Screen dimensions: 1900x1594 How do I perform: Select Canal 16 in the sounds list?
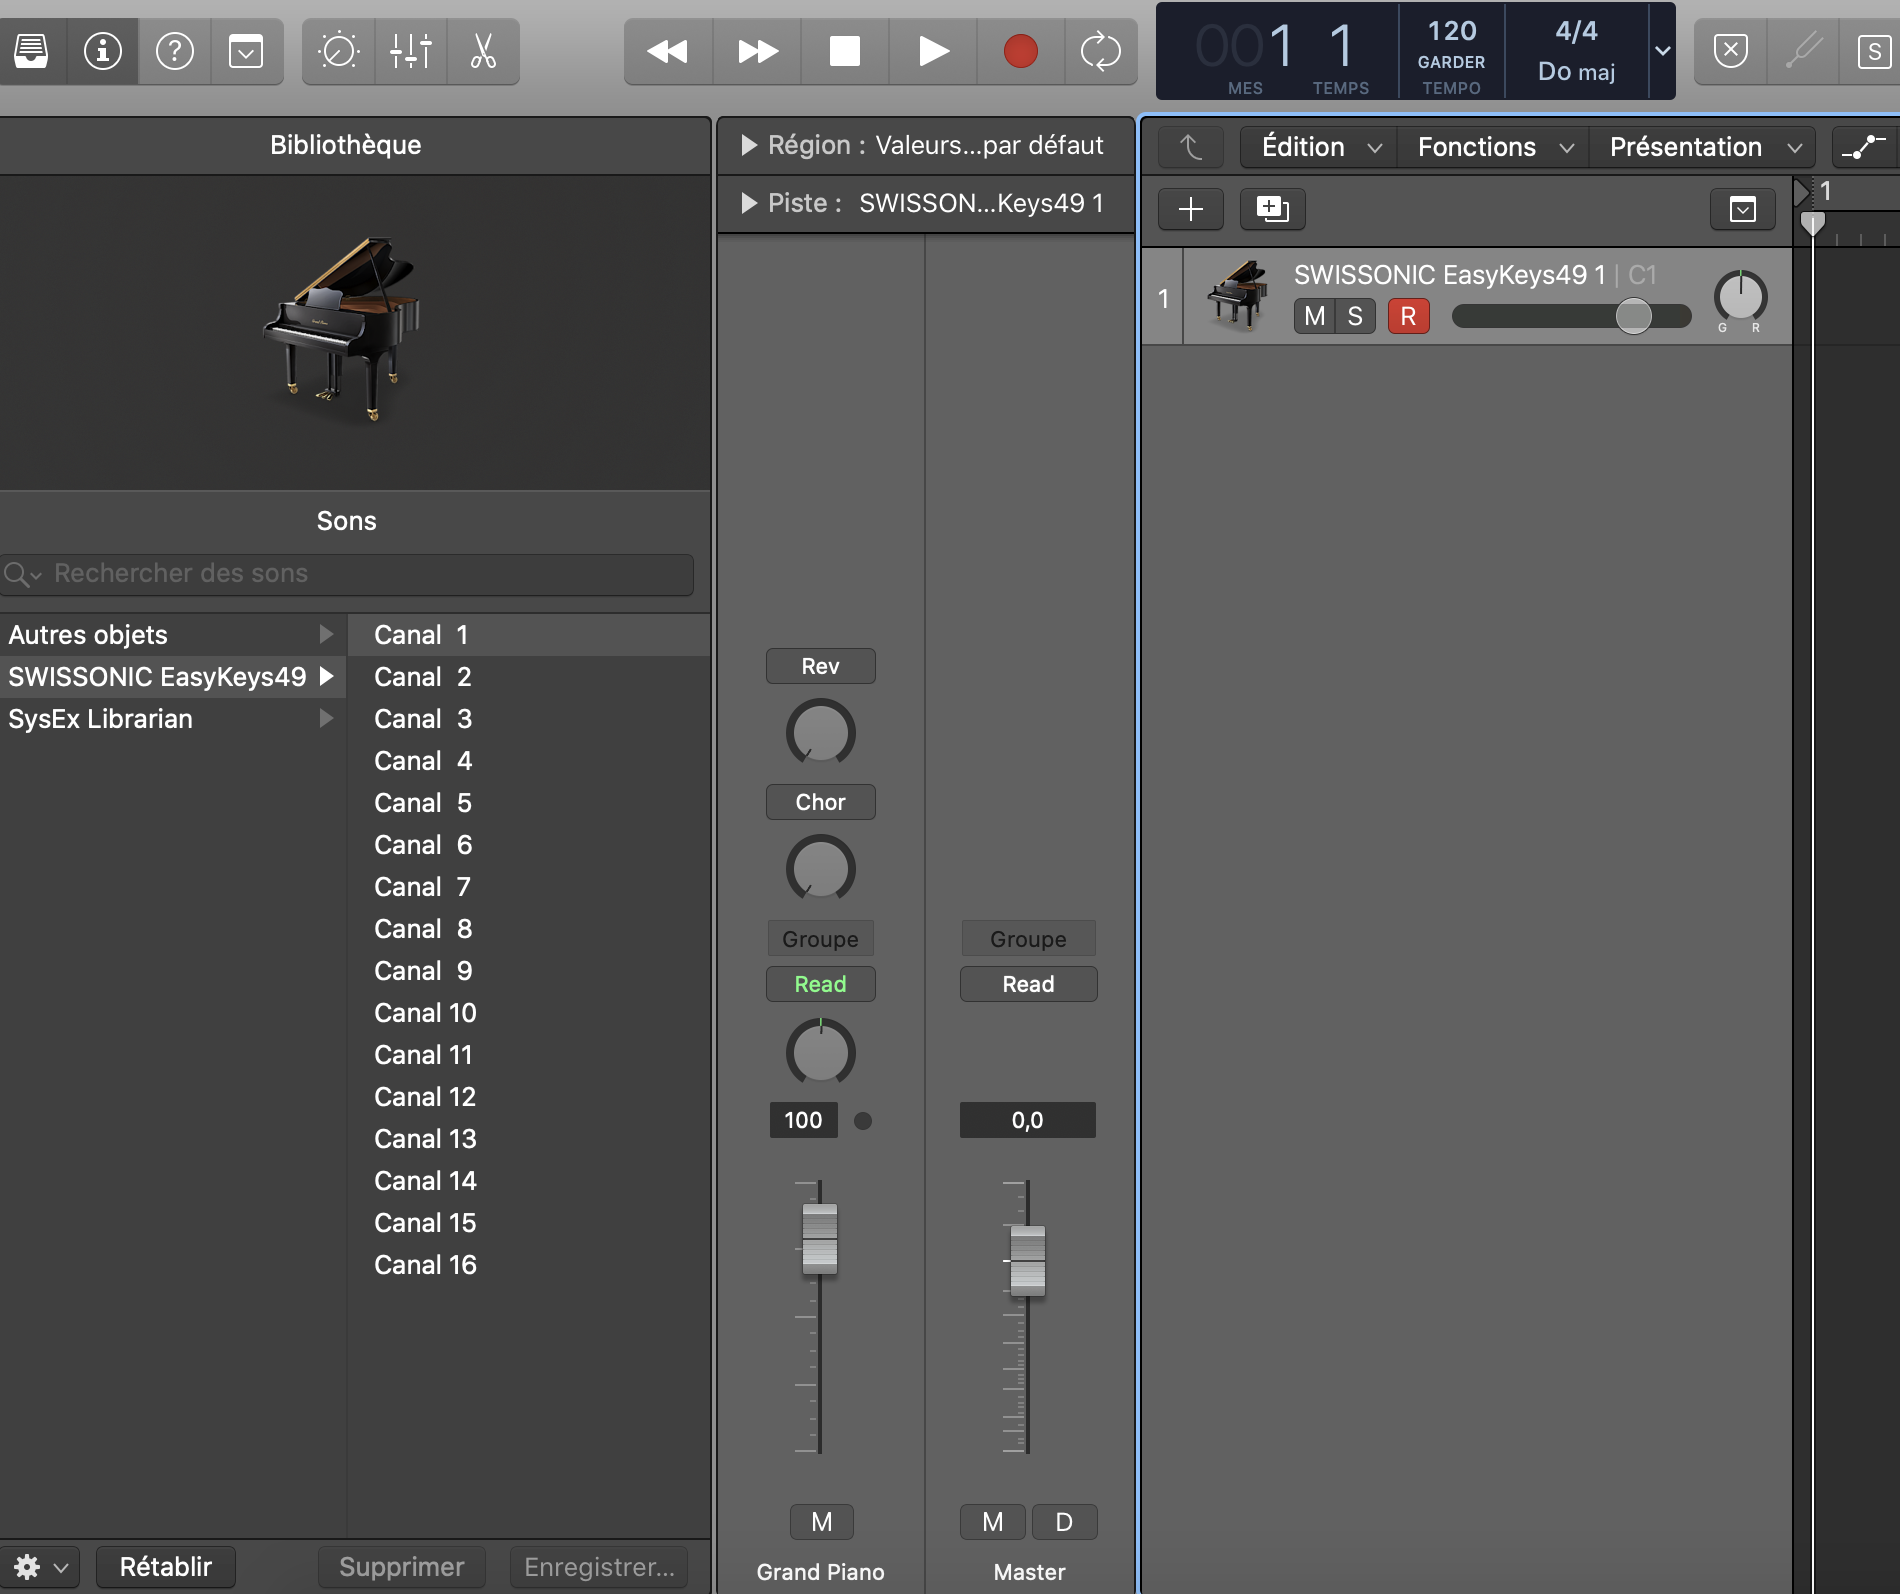pyautogui.click(x=529, y=1265)
